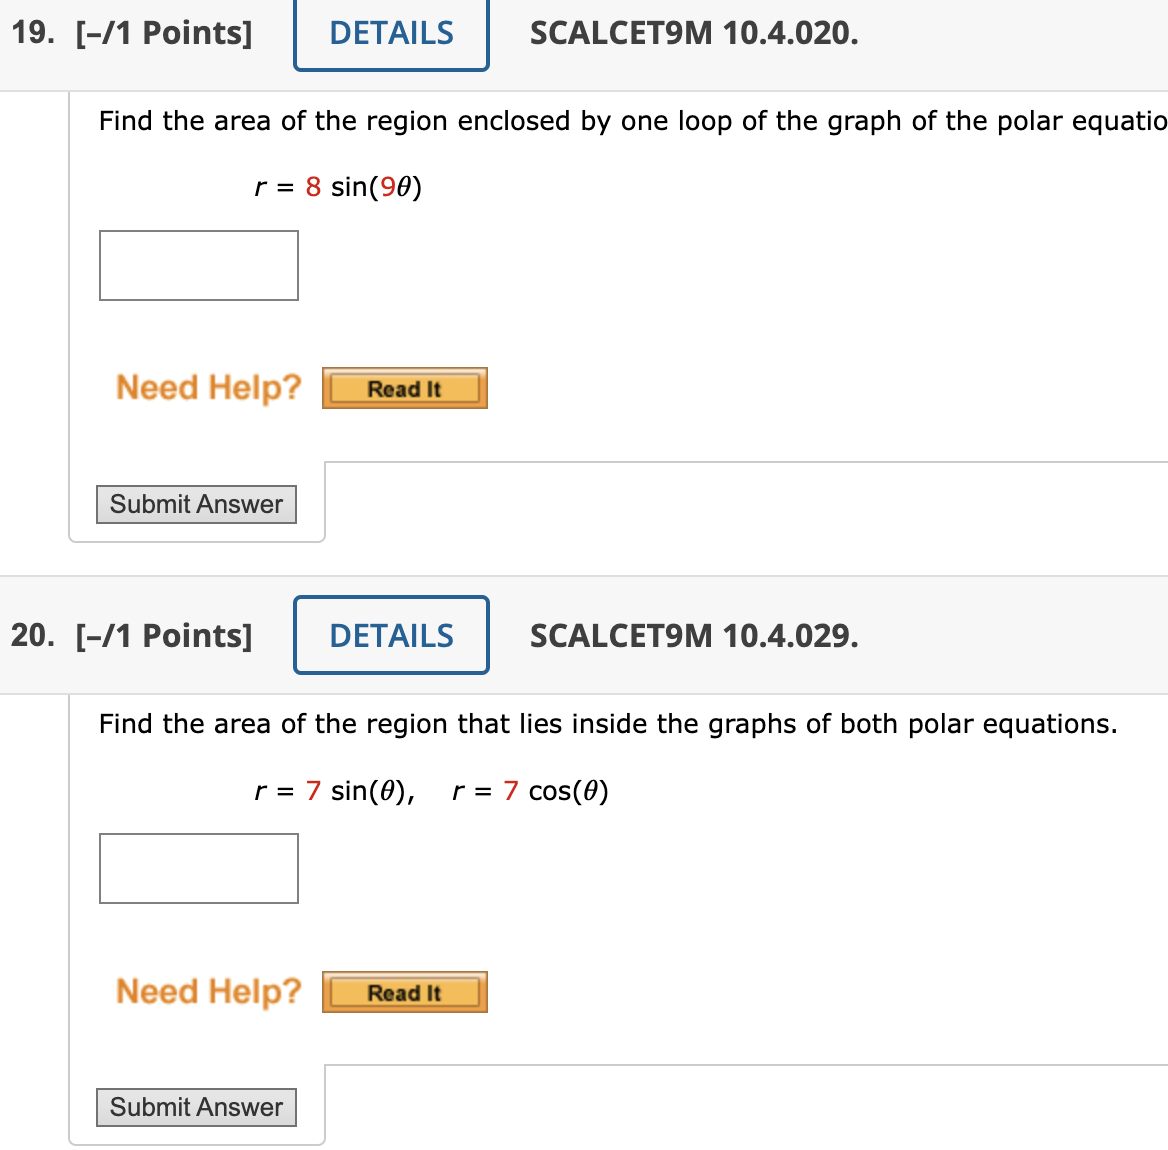Open DETAILS for question 19
The height and width of the screenshot is (1150, 1168).
tap(390, 33)
